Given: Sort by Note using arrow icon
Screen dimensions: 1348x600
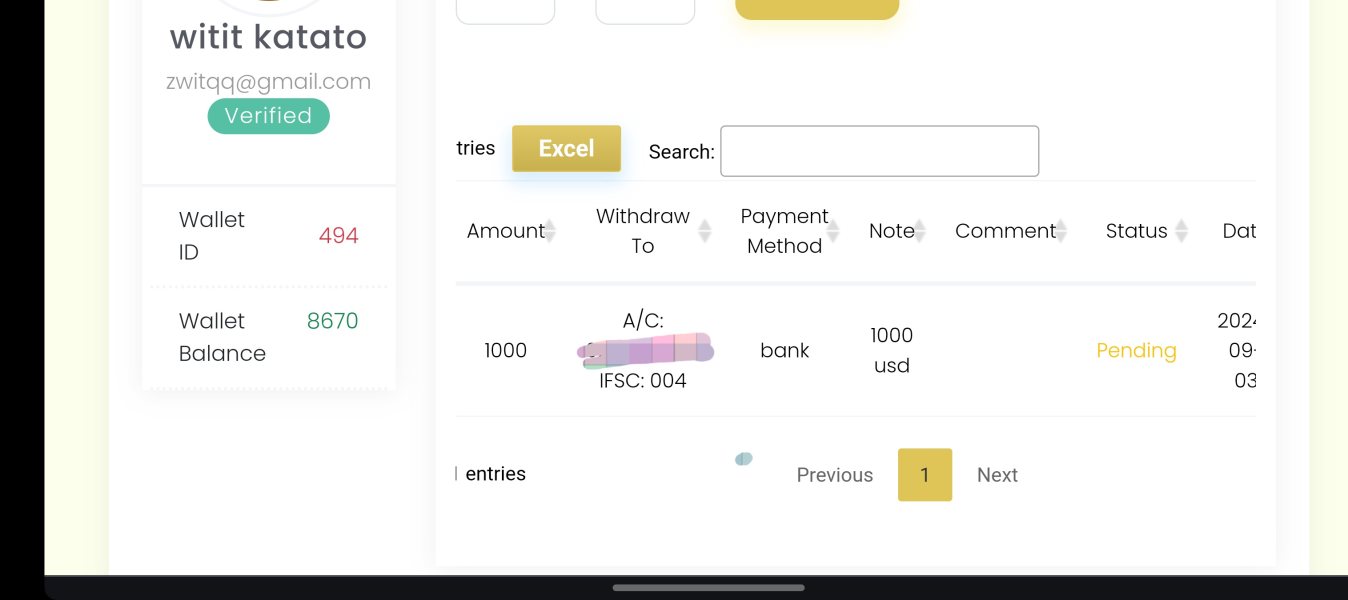Looking at the screenshot, I should (920, 232).
